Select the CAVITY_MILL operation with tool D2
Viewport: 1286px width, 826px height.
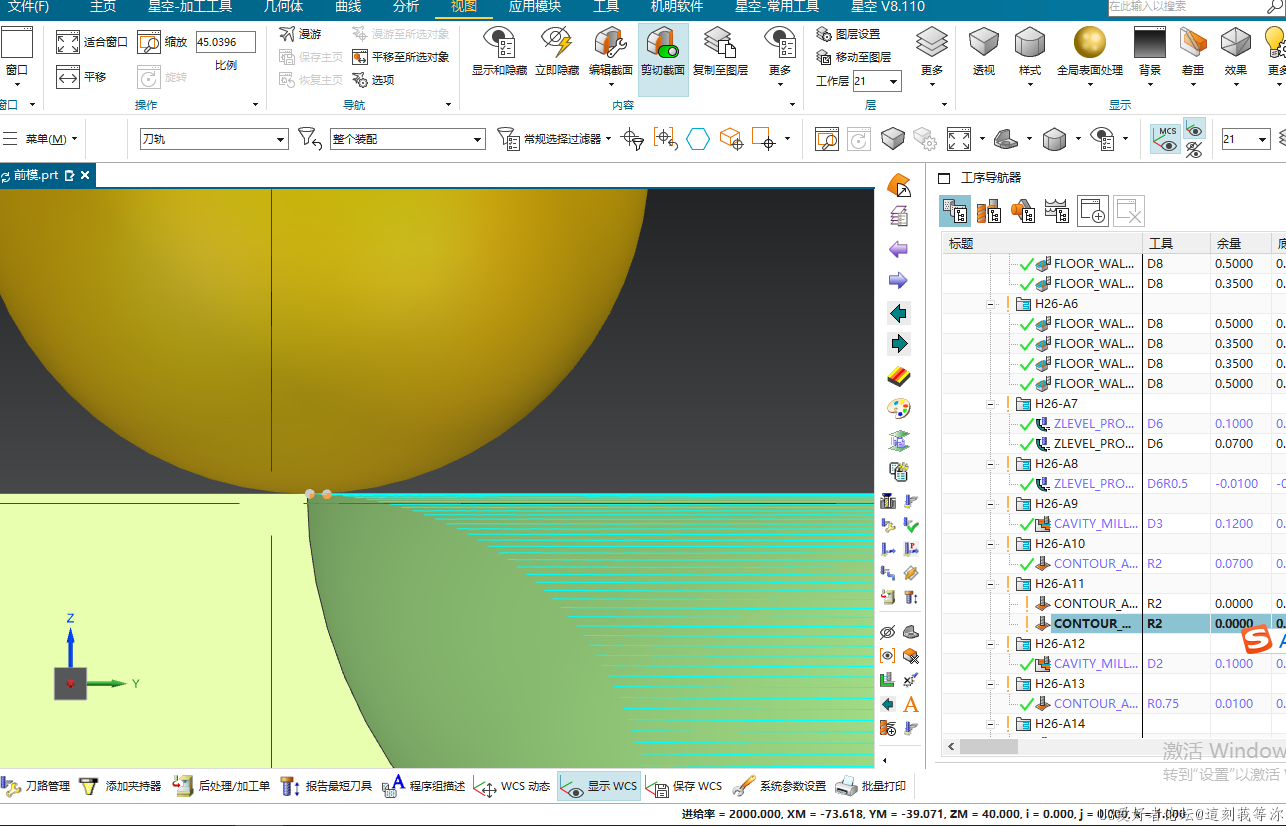point(1114,664)
